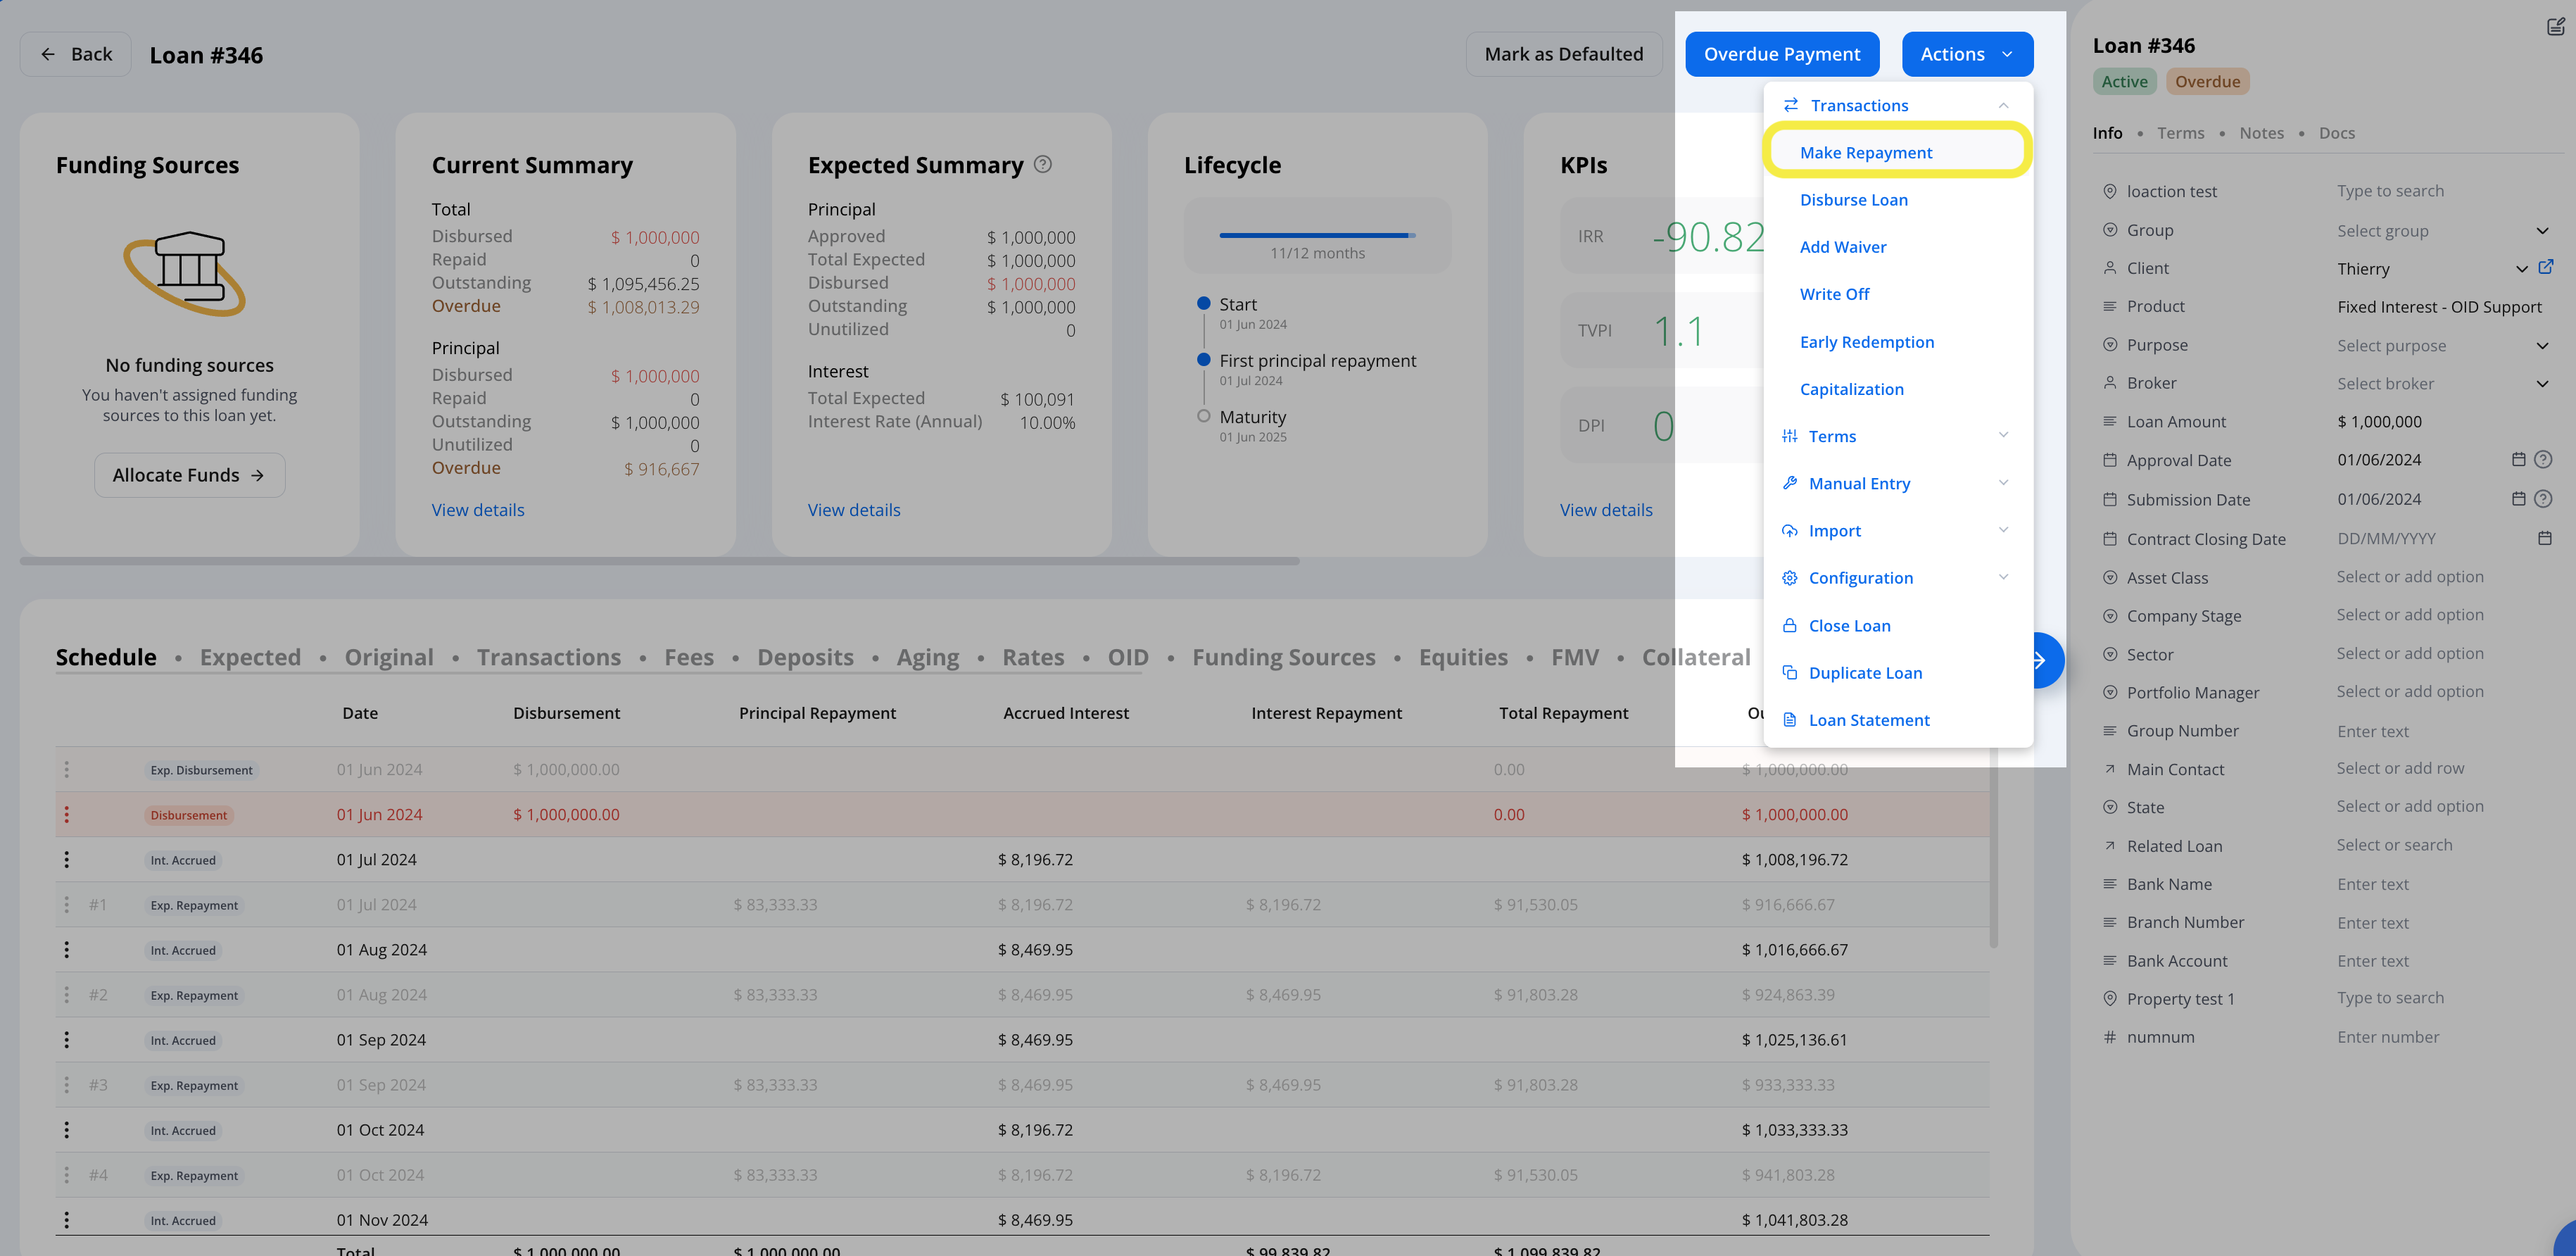Open row menu for Int. Accrued 01 Jul 2024

[x=67, y=860]
